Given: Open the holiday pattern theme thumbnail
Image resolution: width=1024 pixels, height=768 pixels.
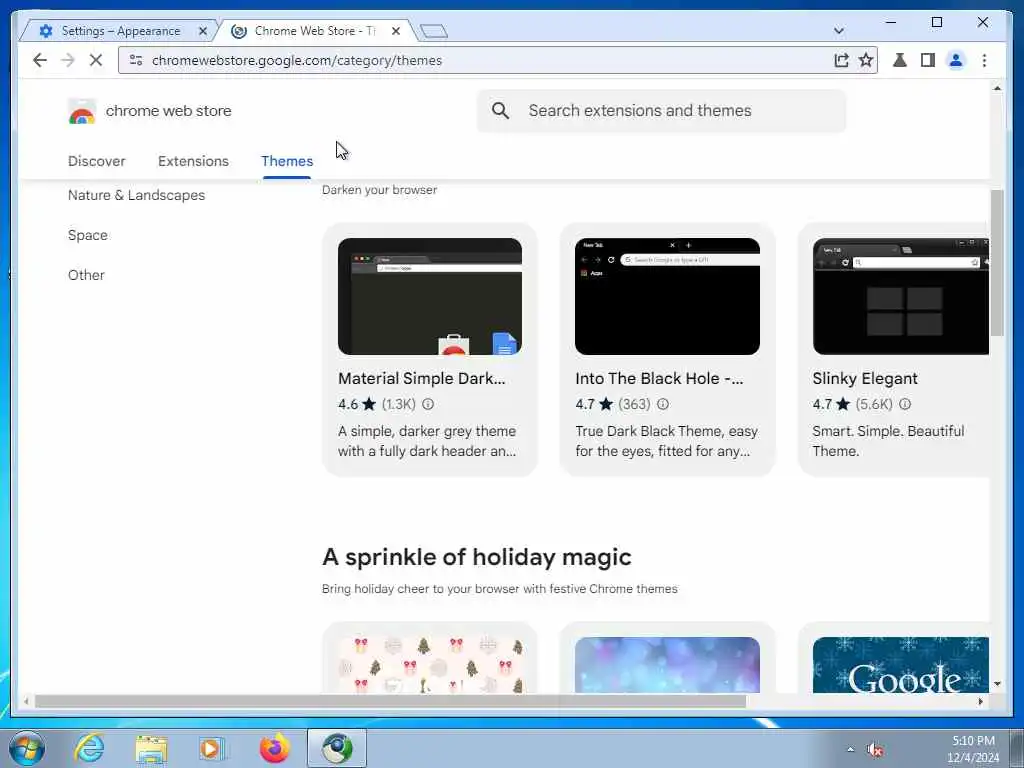Looking at the screenshot, I should pos(430,665).
